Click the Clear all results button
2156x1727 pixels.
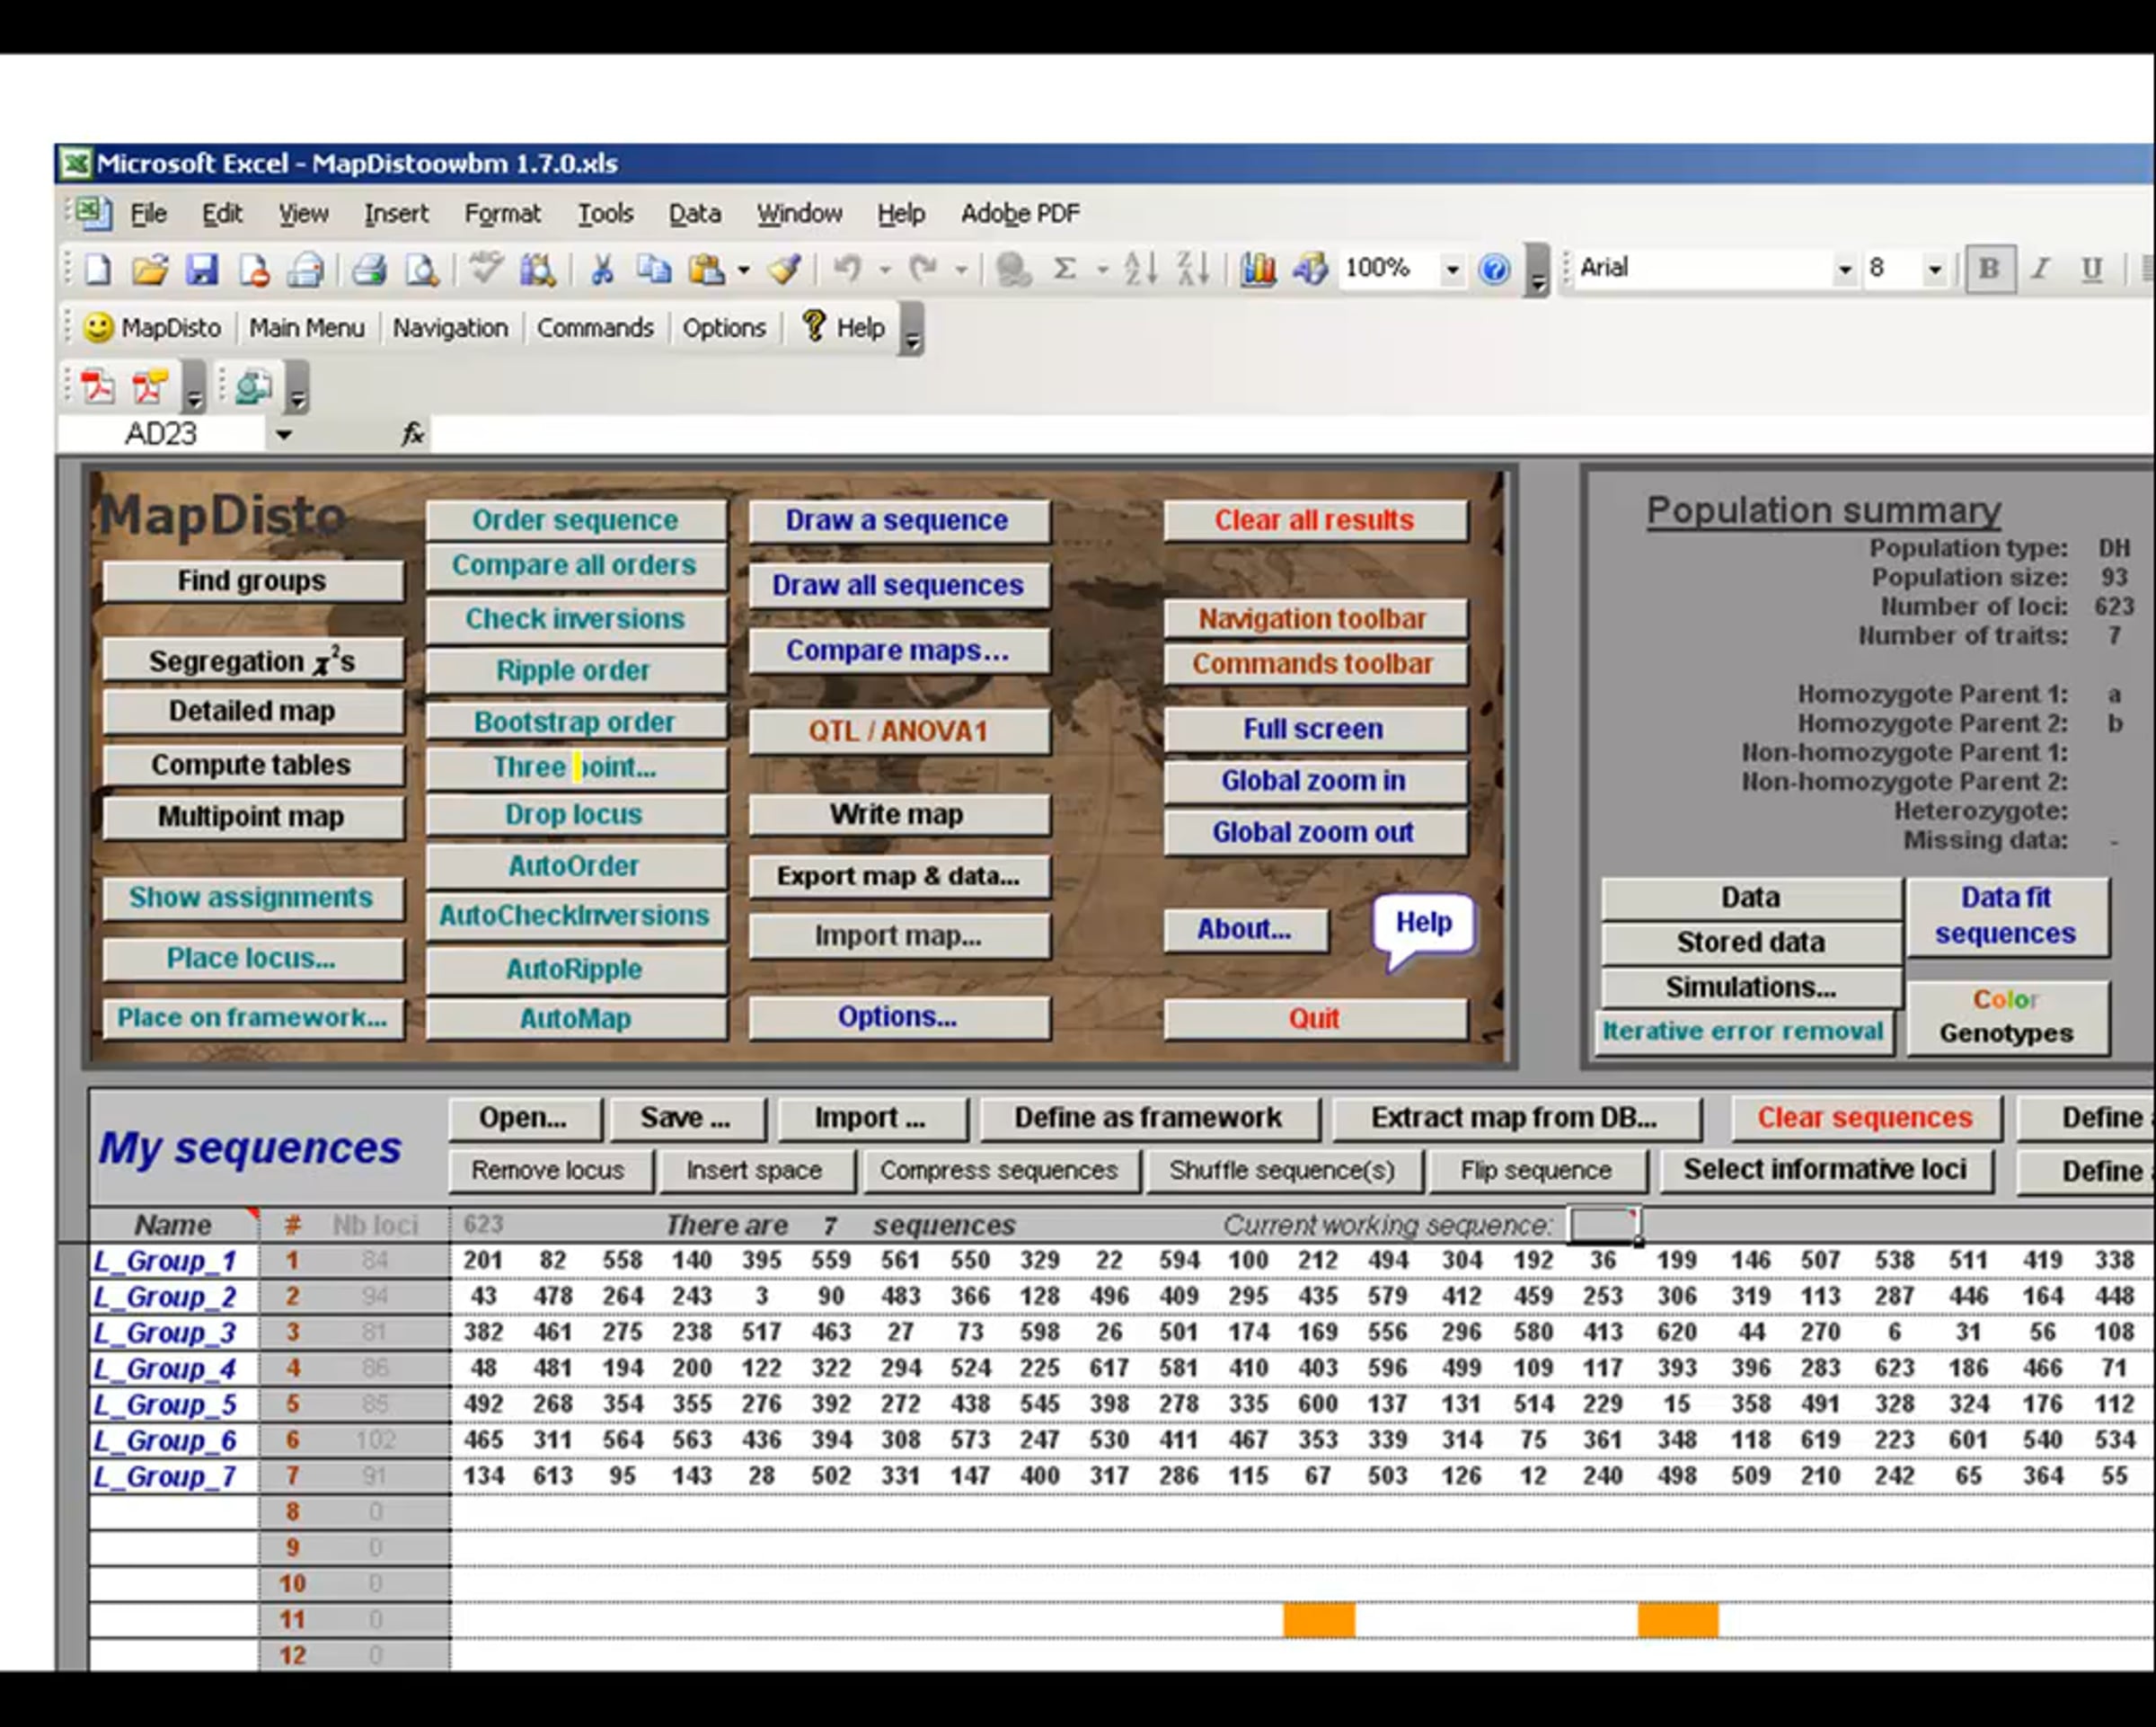tap(1314, 520)
